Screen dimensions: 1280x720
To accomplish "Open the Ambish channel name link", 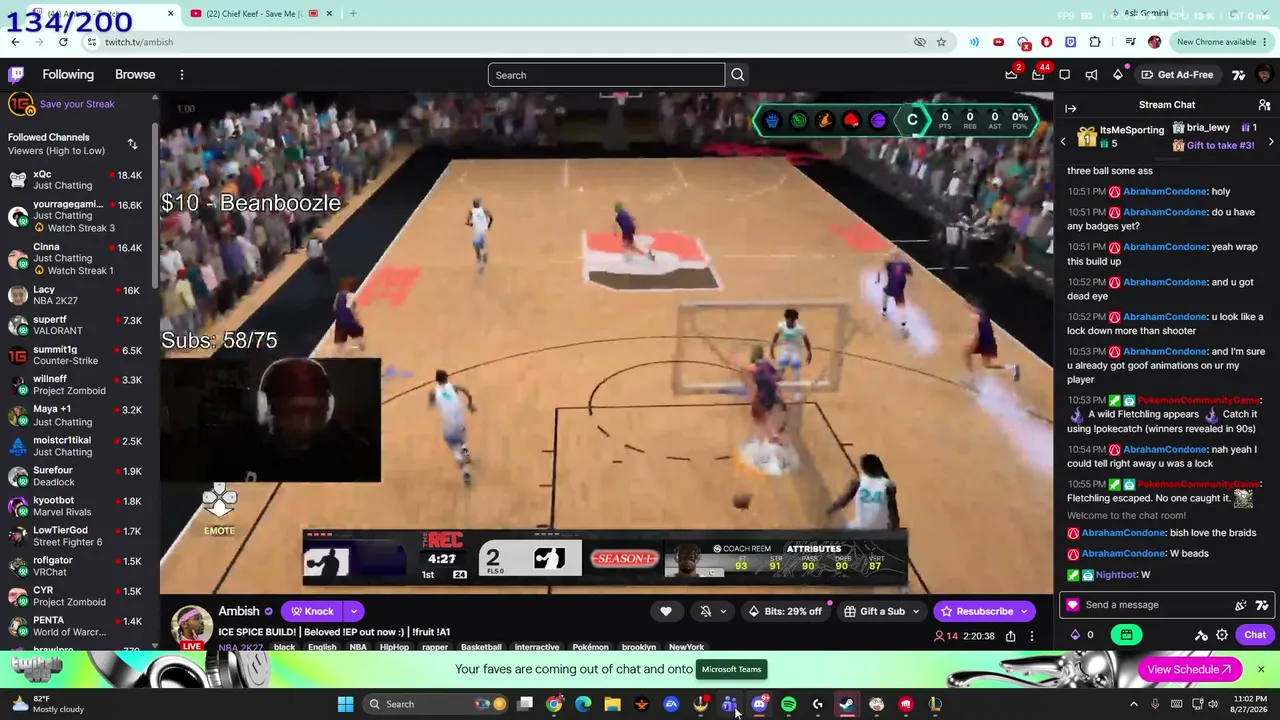I will (x=239, y=611).
